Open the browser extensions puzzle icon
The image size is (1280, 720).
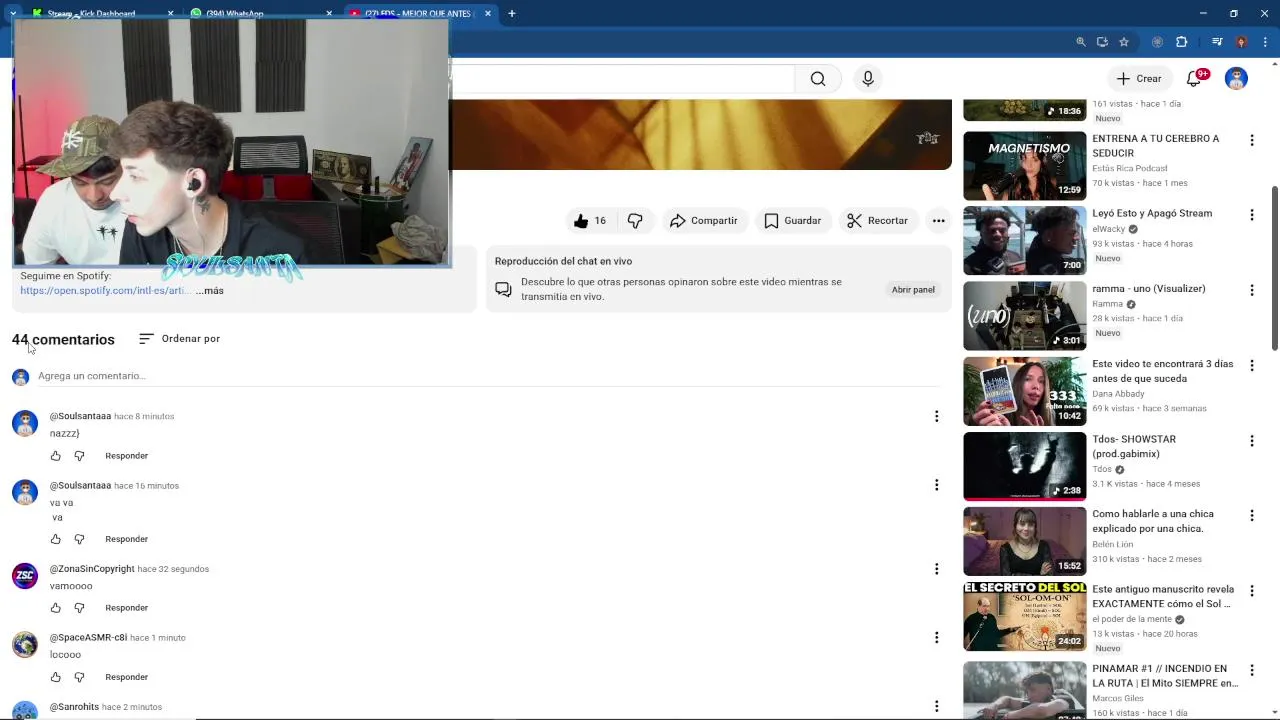(x=1181, y=42)
